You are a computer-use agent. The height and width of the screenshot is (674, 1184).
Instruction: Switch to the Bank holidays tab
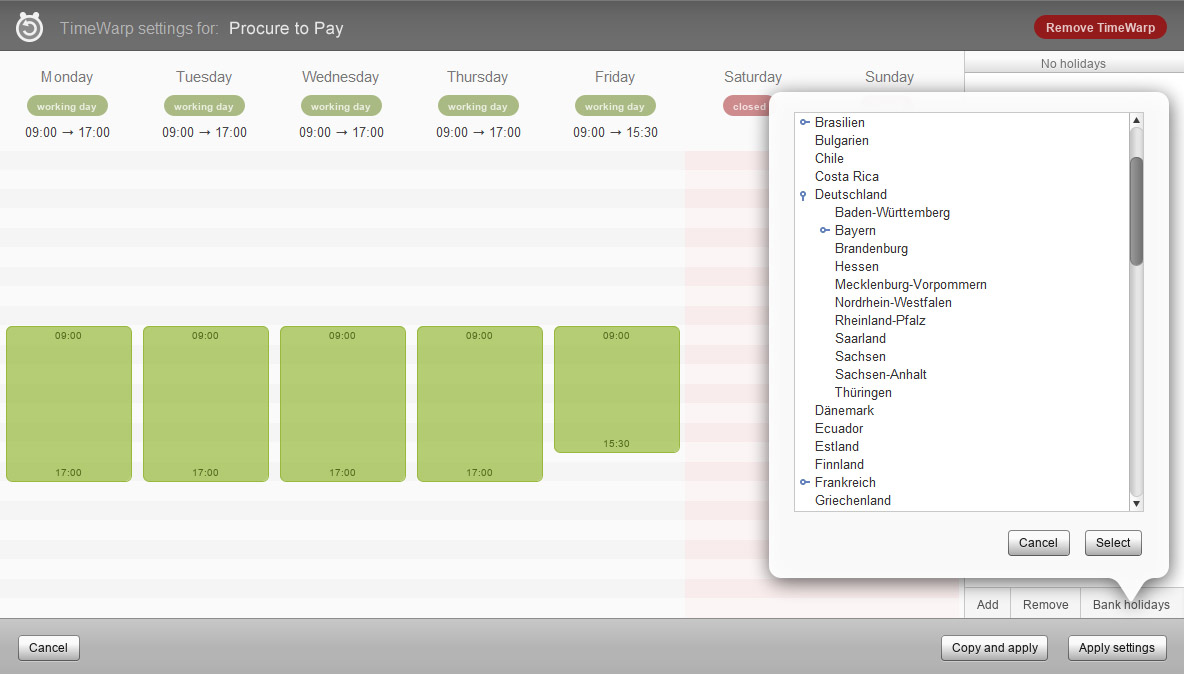pyautogui.click(x=1131, y=604)
